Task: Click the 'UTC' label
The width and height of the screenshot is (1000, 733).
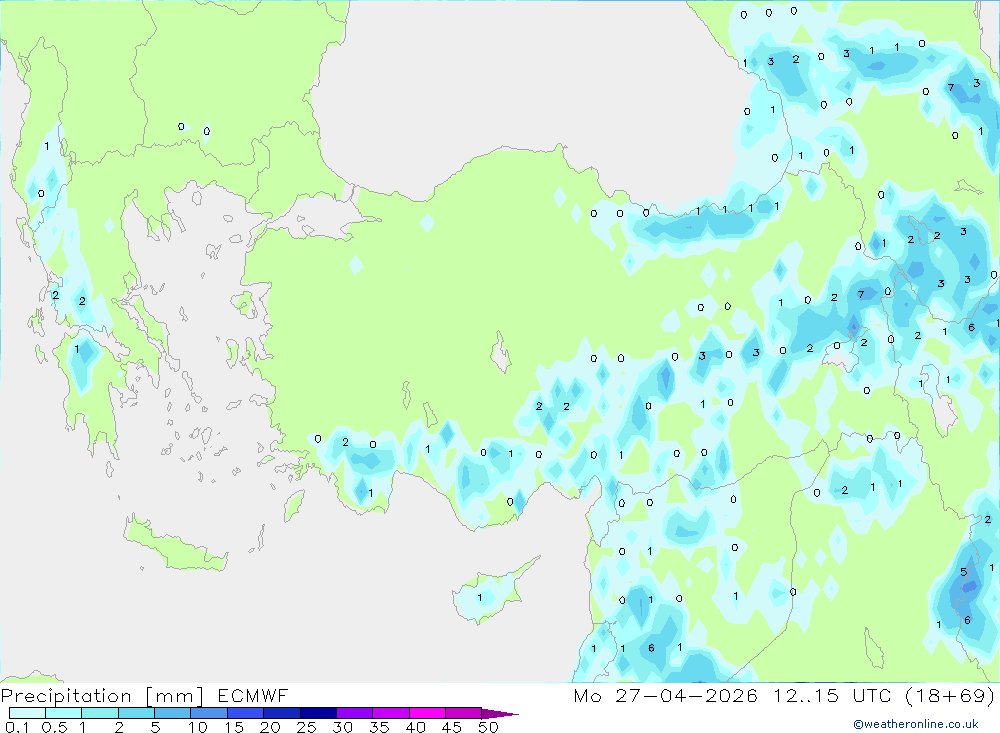Action: (x=872, y=695)
